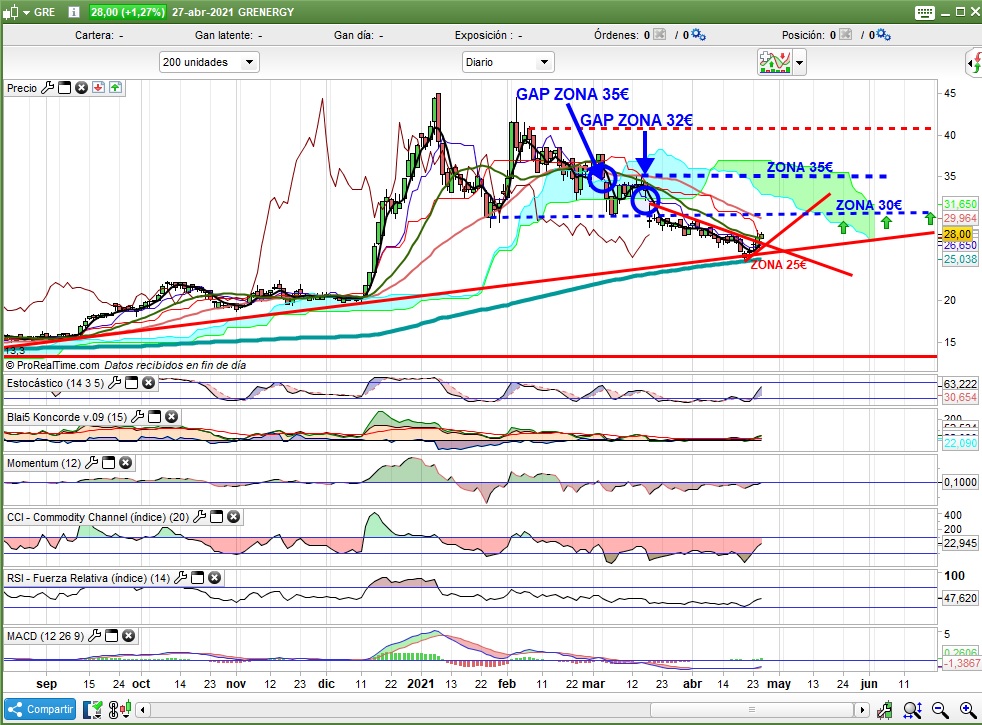This screenshot has width=982, height=725.
Task: Click the info icon next to GRE
Action: click(74, 11)
